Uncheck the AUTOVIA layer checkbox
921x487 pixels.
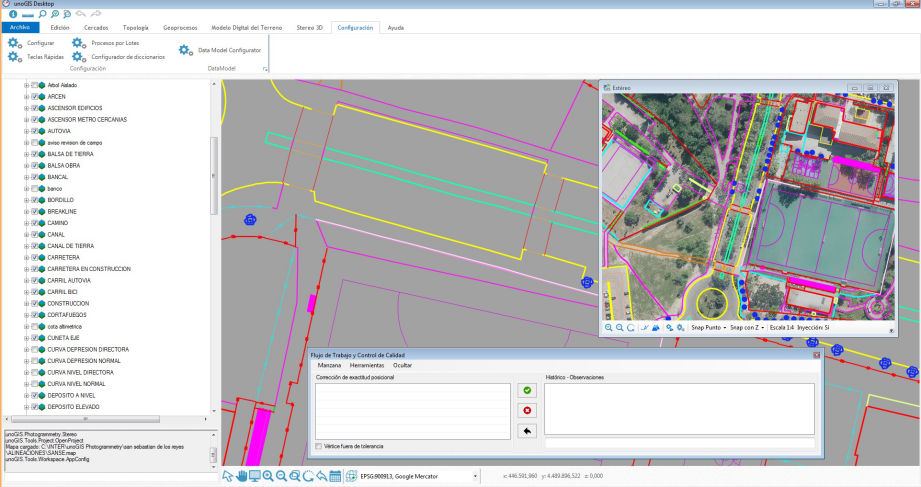tap(35, 131)
